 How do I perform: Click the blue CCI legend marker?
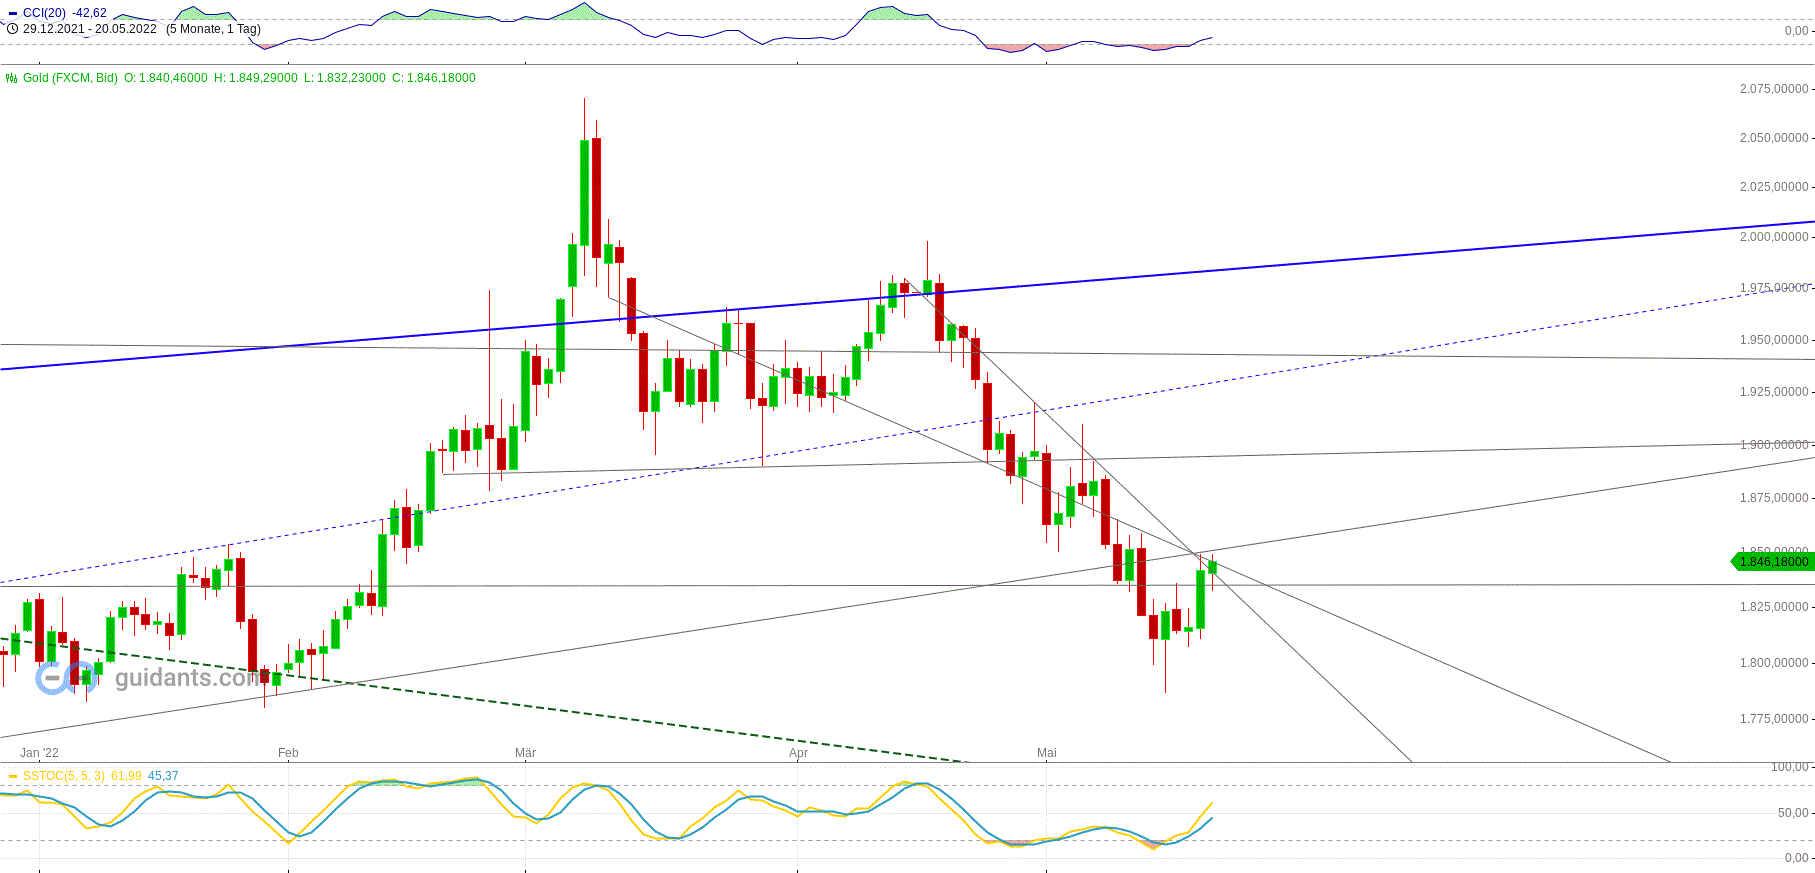tap(12, 13)
